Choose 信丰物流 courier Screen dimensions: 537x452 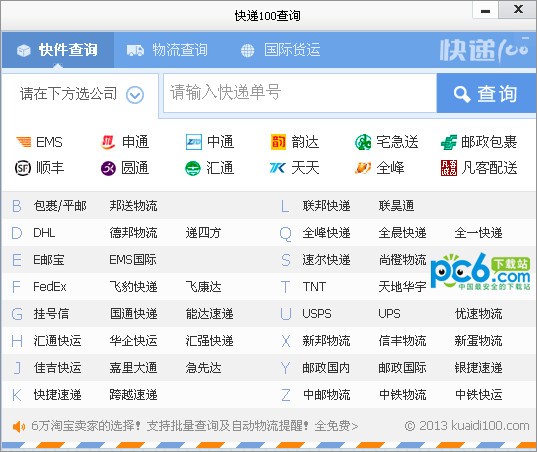pos(402,341)
